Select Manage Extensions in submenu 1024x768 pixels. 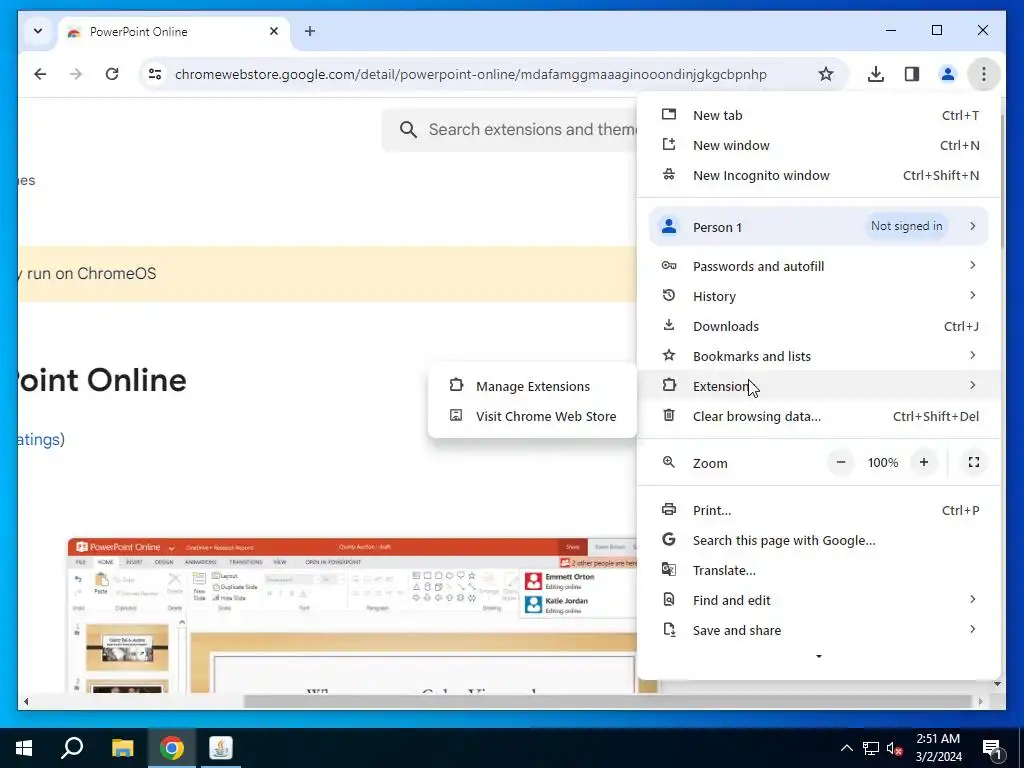[x=532, y=386]
